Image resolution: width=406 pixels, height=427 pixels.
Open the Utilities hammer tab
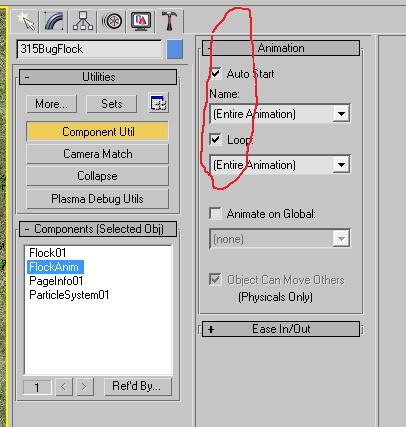(x=169, y=21)
